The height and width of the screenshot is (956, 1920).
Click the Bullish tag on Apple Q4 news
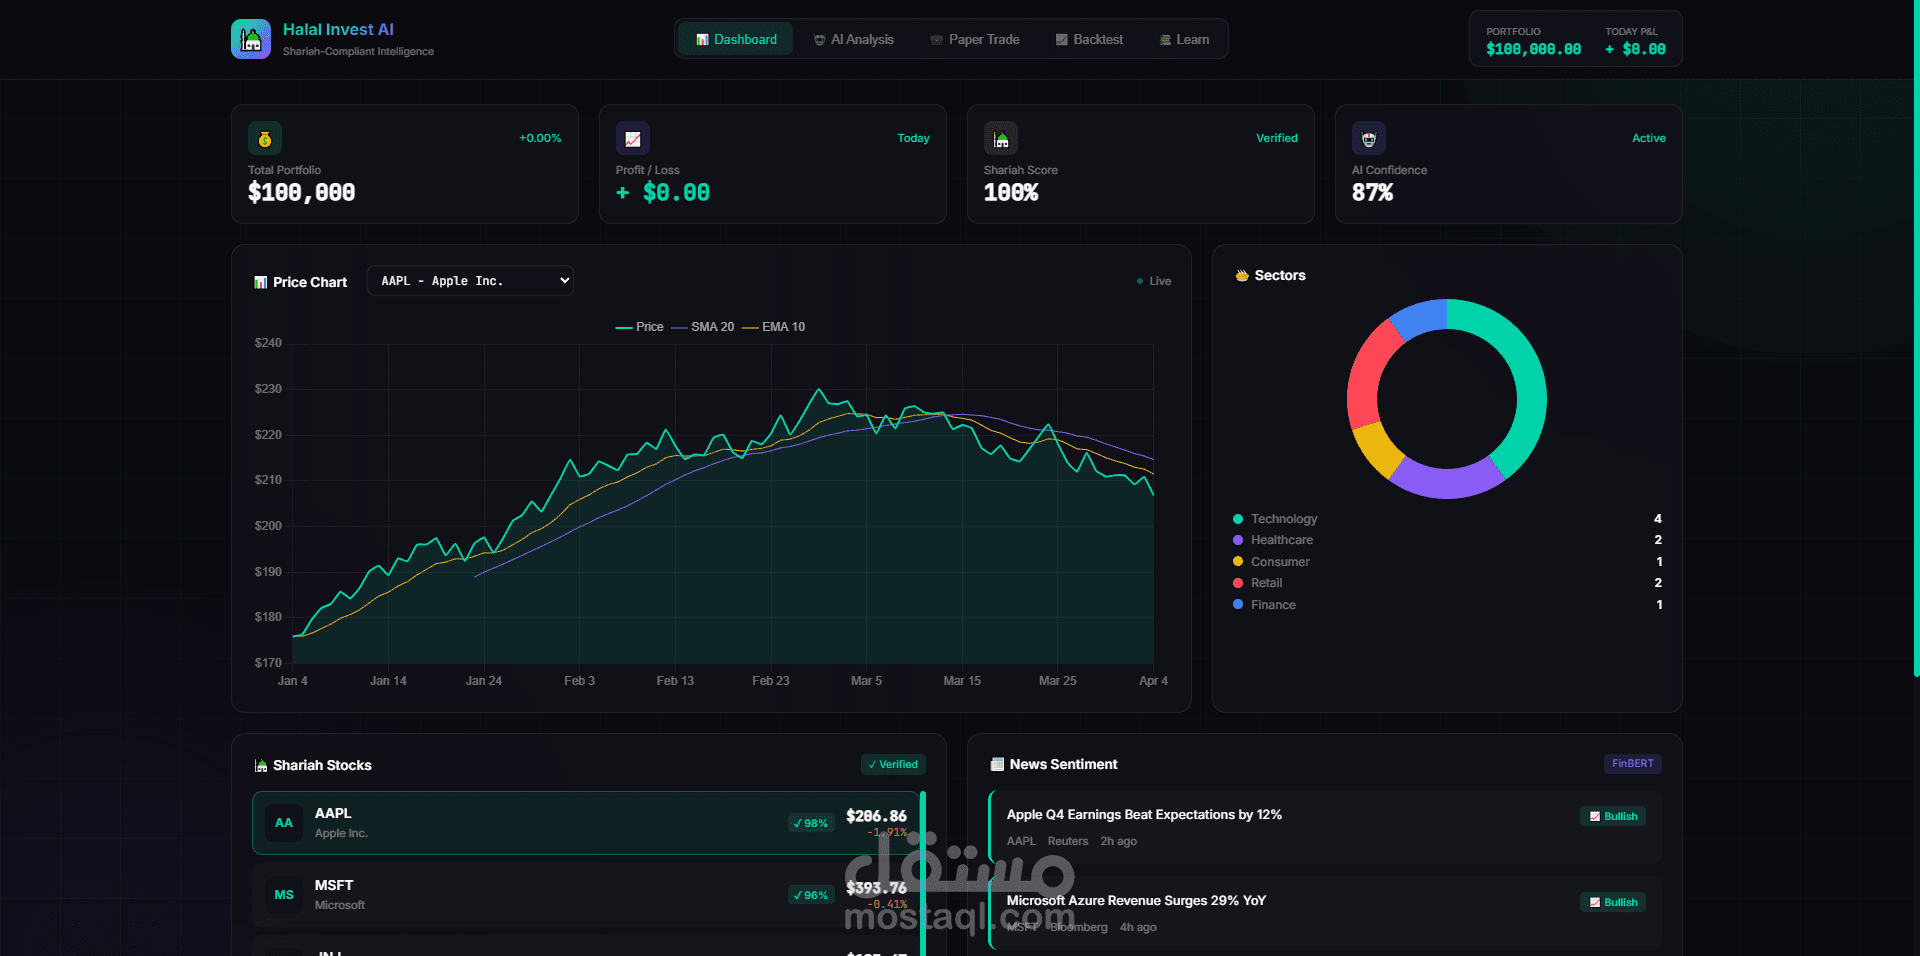[1613, 816]
